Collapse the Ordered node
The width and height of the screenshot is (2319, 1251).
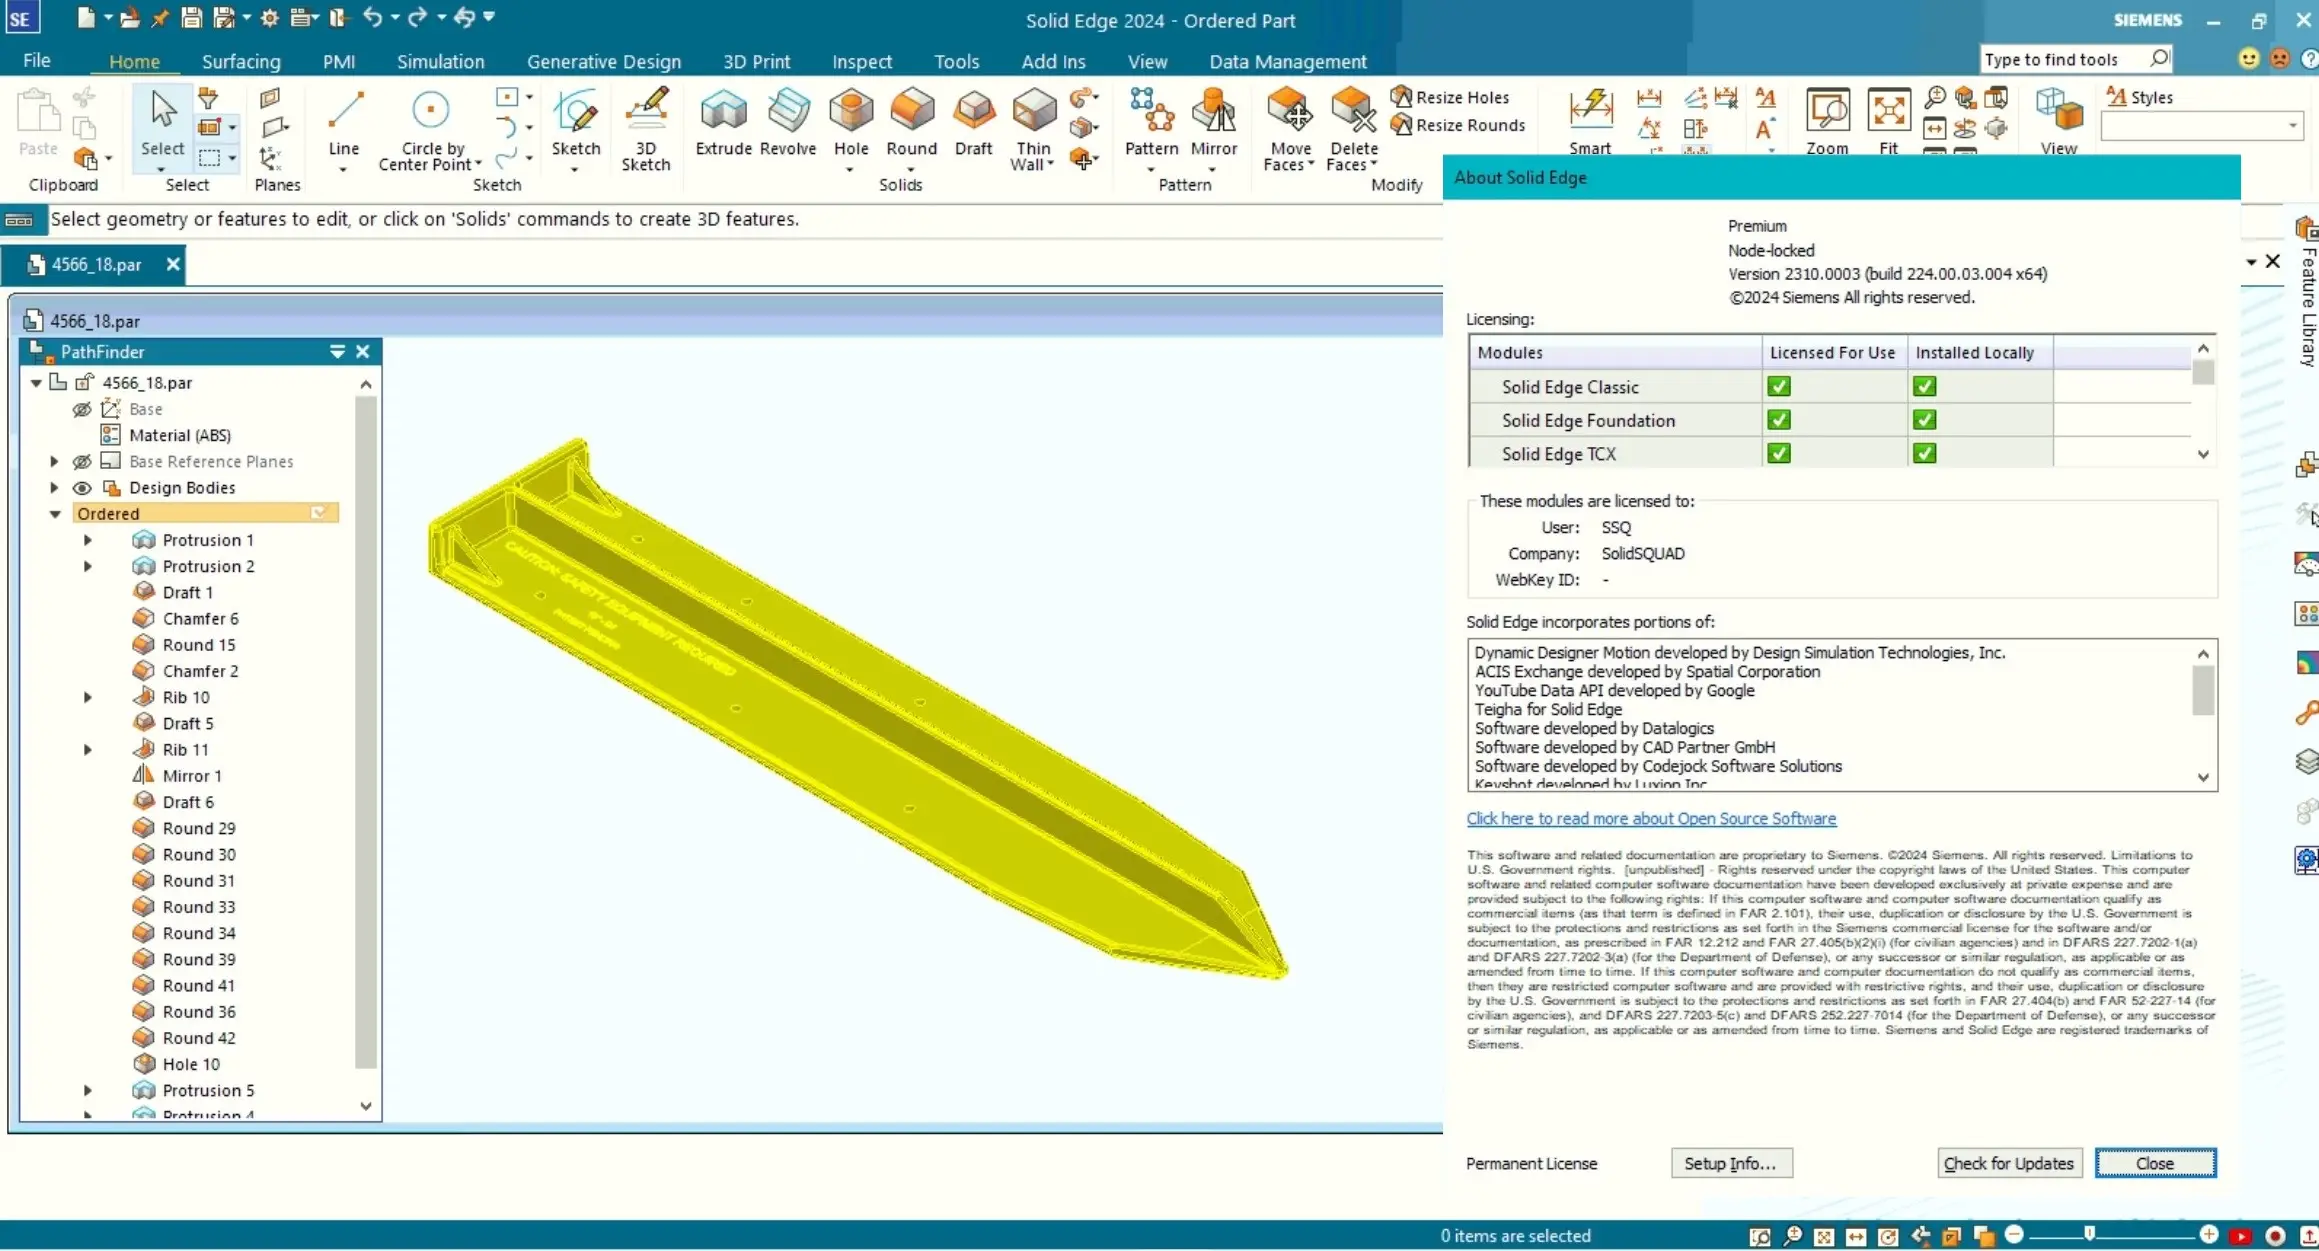pyautogui.click(x=55, y=514)
